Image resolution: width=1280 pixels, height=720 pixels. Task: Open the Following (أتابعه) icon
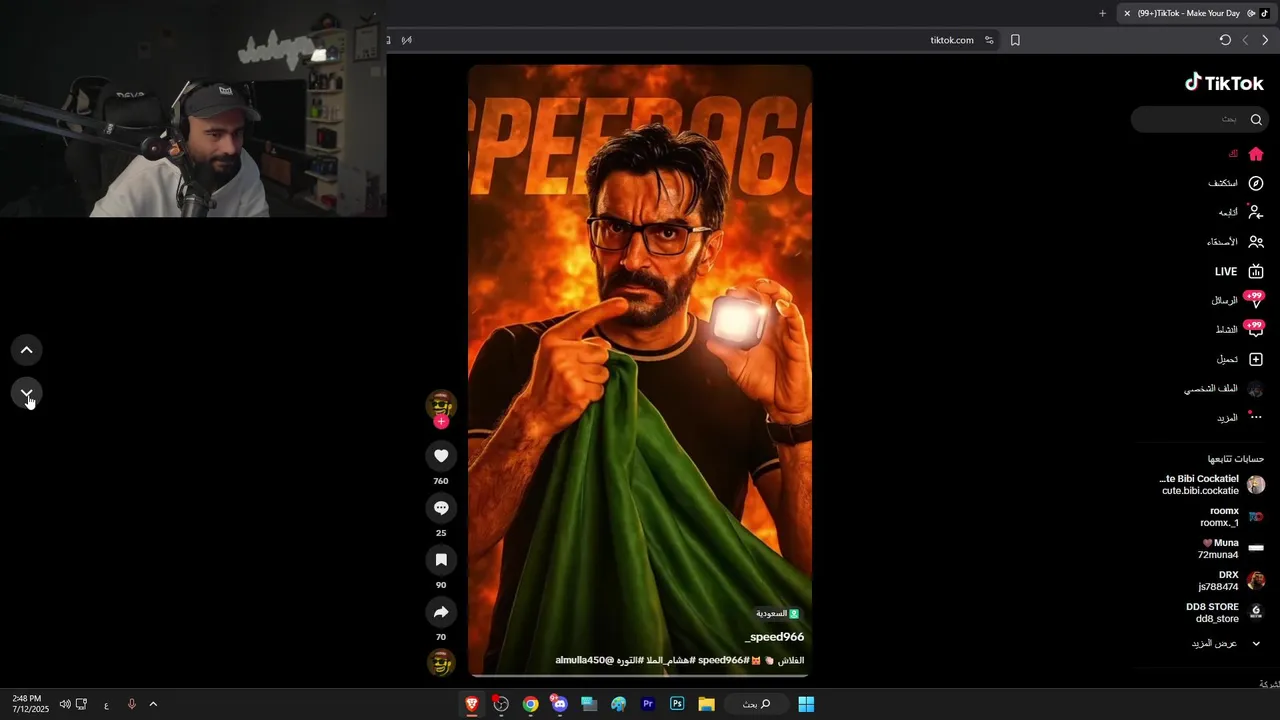[1256, 212]
